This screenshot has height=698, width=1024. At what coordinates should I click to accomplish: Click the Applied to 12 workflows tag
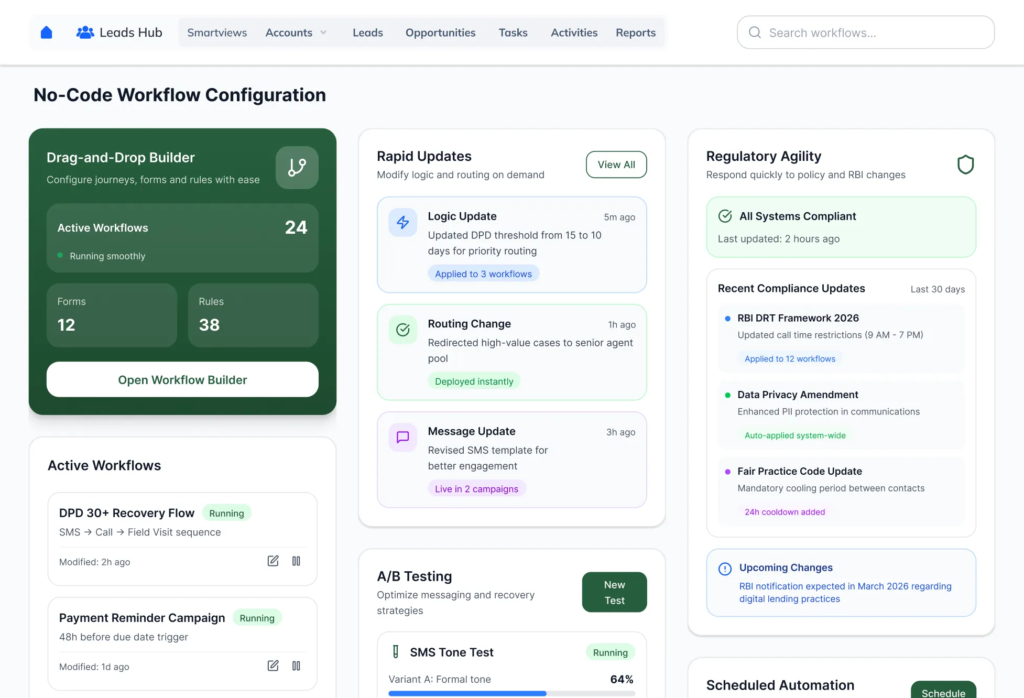[x=790, y=358]
